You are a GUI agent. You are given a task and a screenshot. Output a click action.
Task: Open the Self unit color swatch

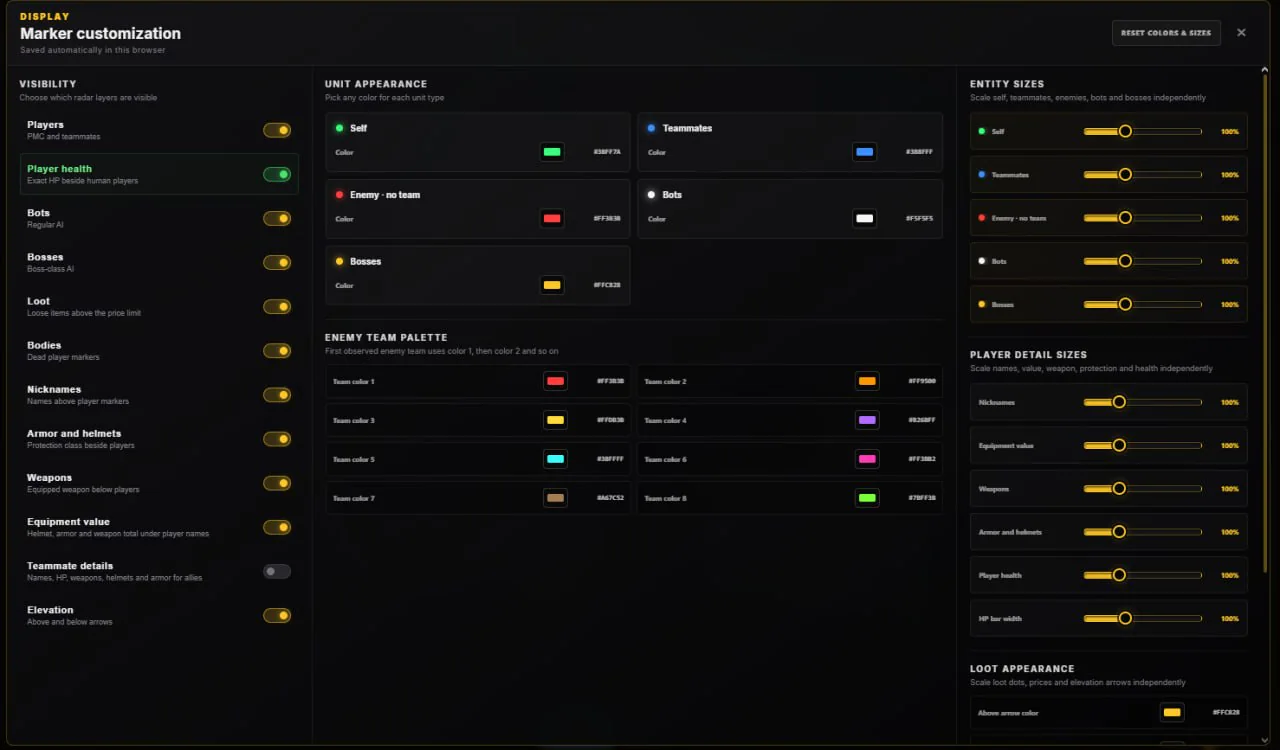552,152
